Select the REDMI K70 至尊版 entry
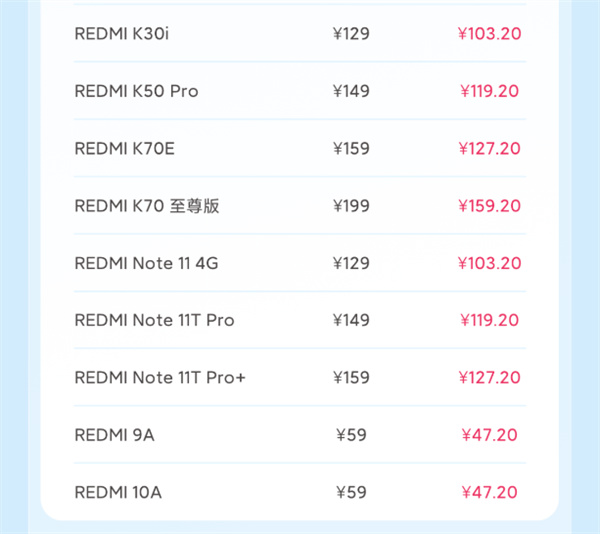The image size is (600, 534). pyautogui.click(x=146, y=206)
